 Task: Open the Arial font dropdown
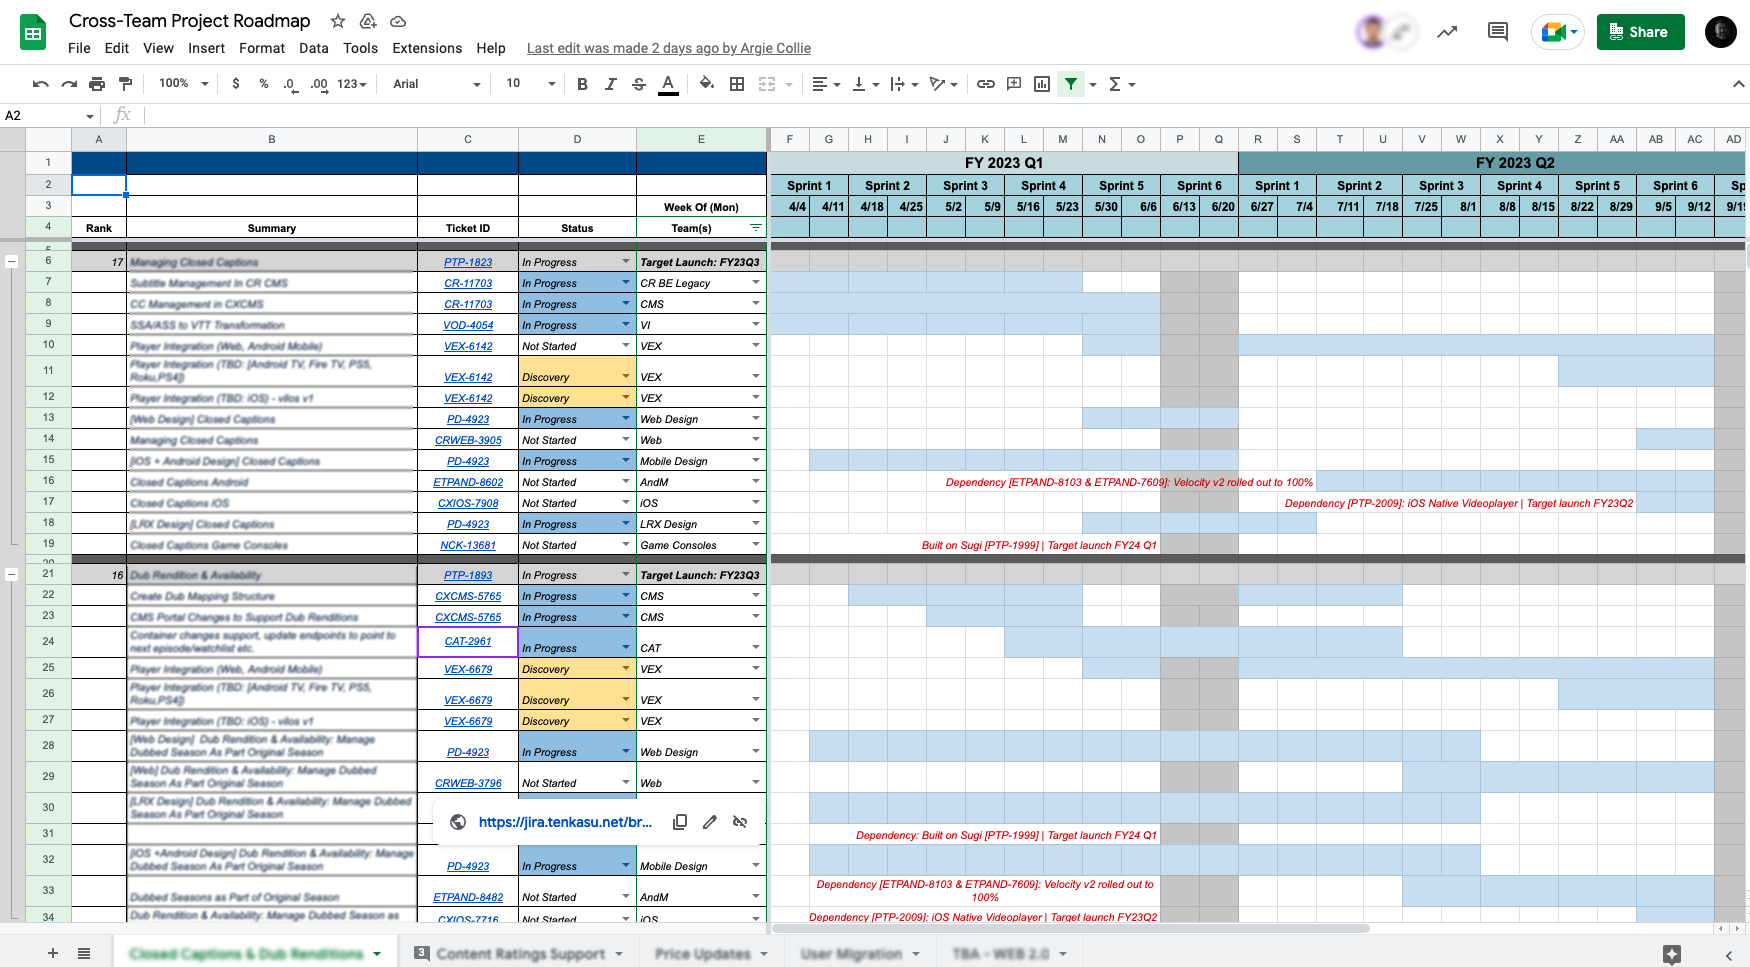click(437, 84)
